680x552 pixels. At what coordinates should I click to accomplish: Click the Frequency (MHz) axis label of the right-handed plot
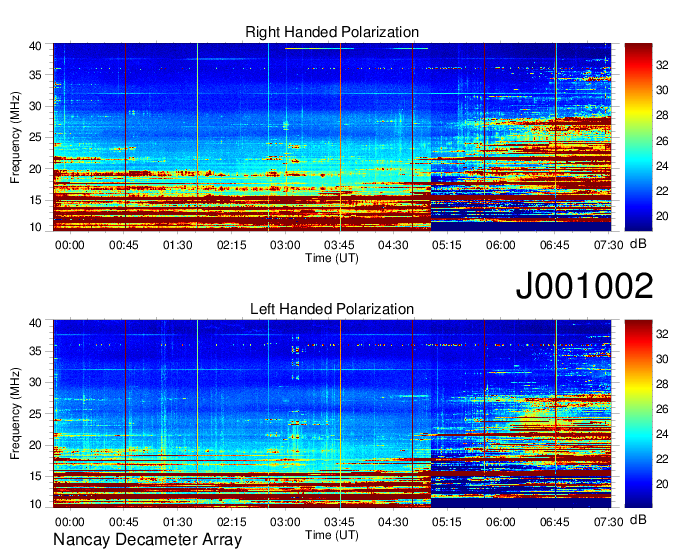coord(15,137)
